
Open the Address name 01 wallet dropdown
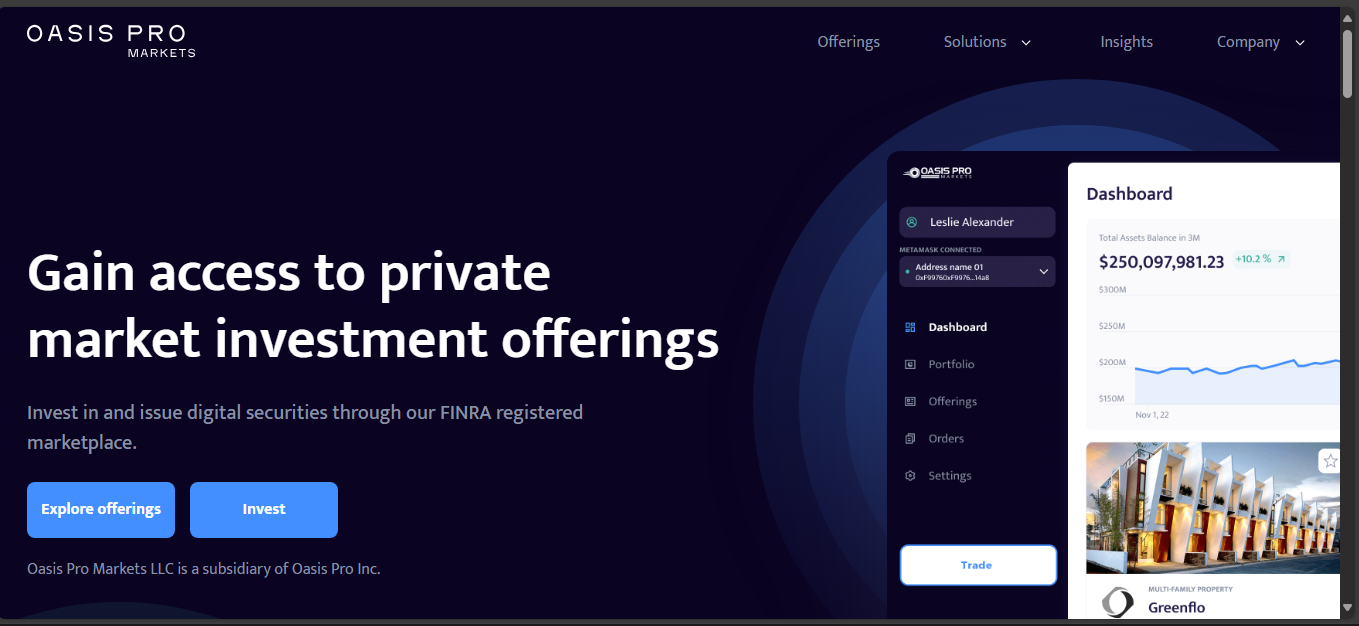point(1043,271)
